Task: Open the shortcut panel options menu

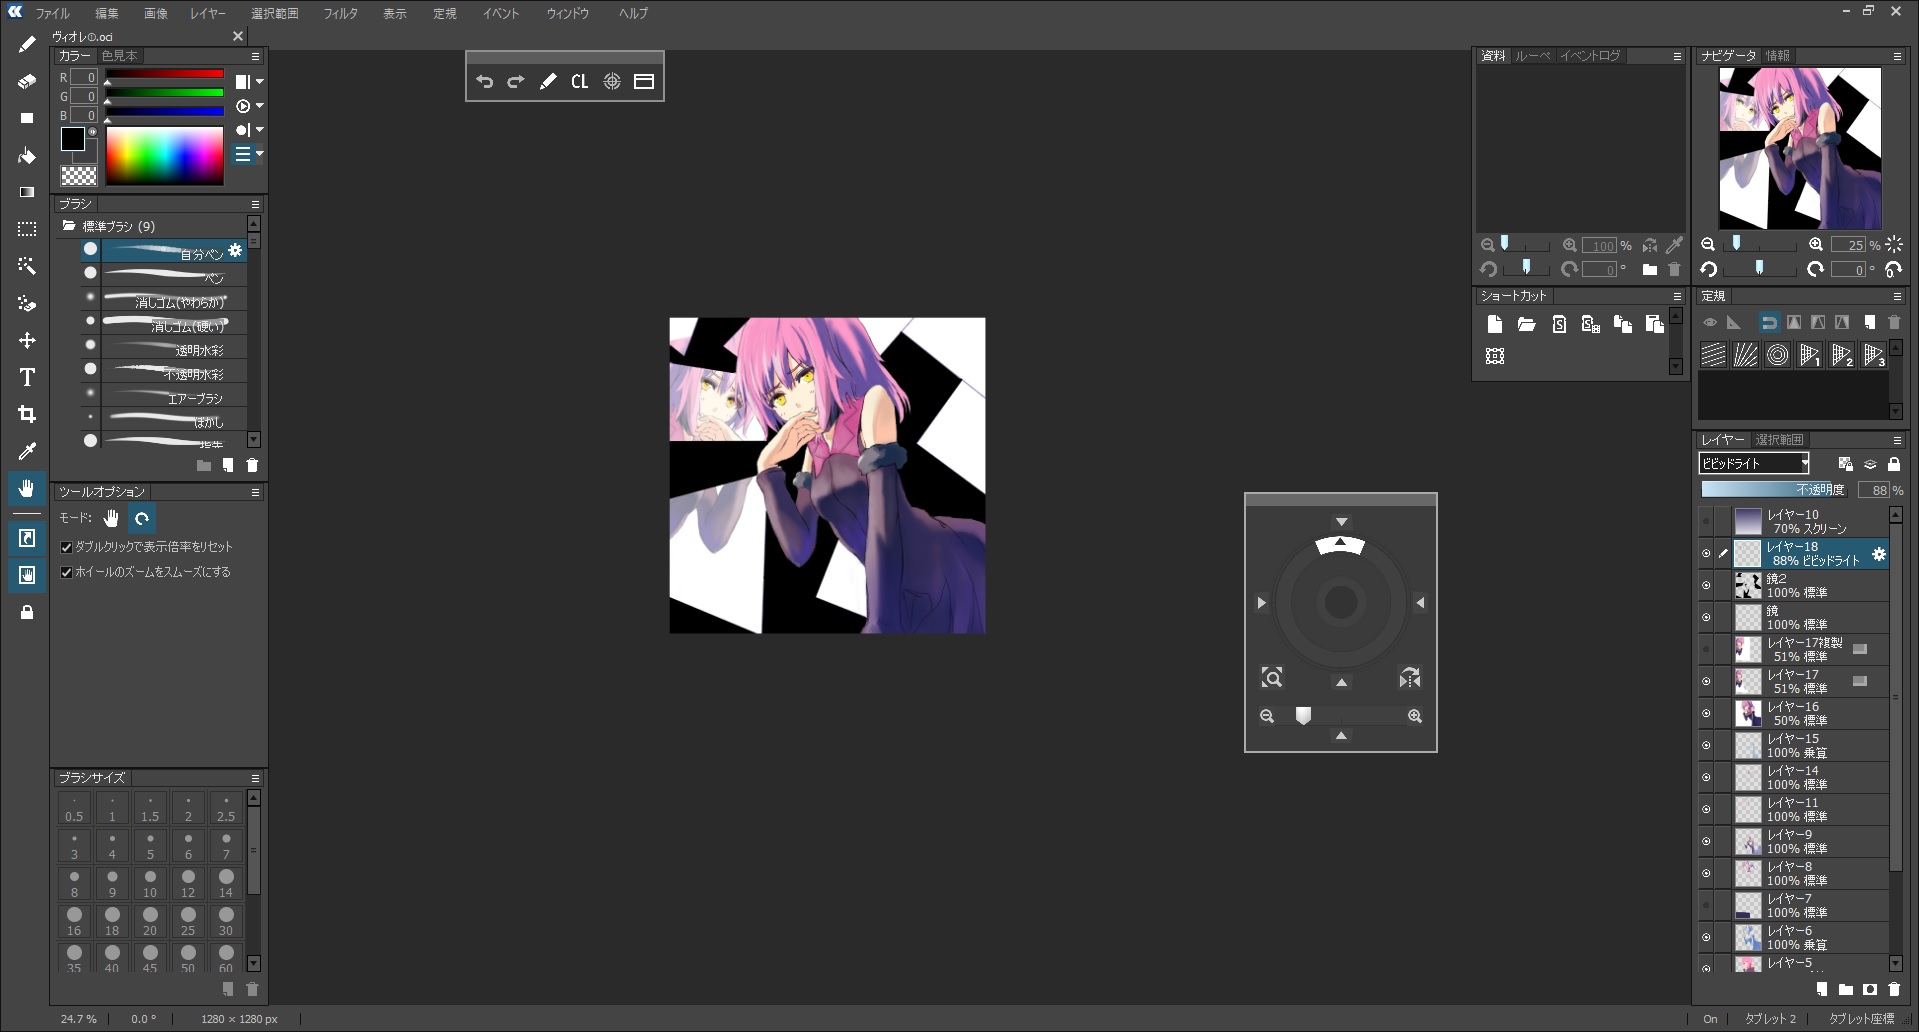Action: pos(1677,296)
